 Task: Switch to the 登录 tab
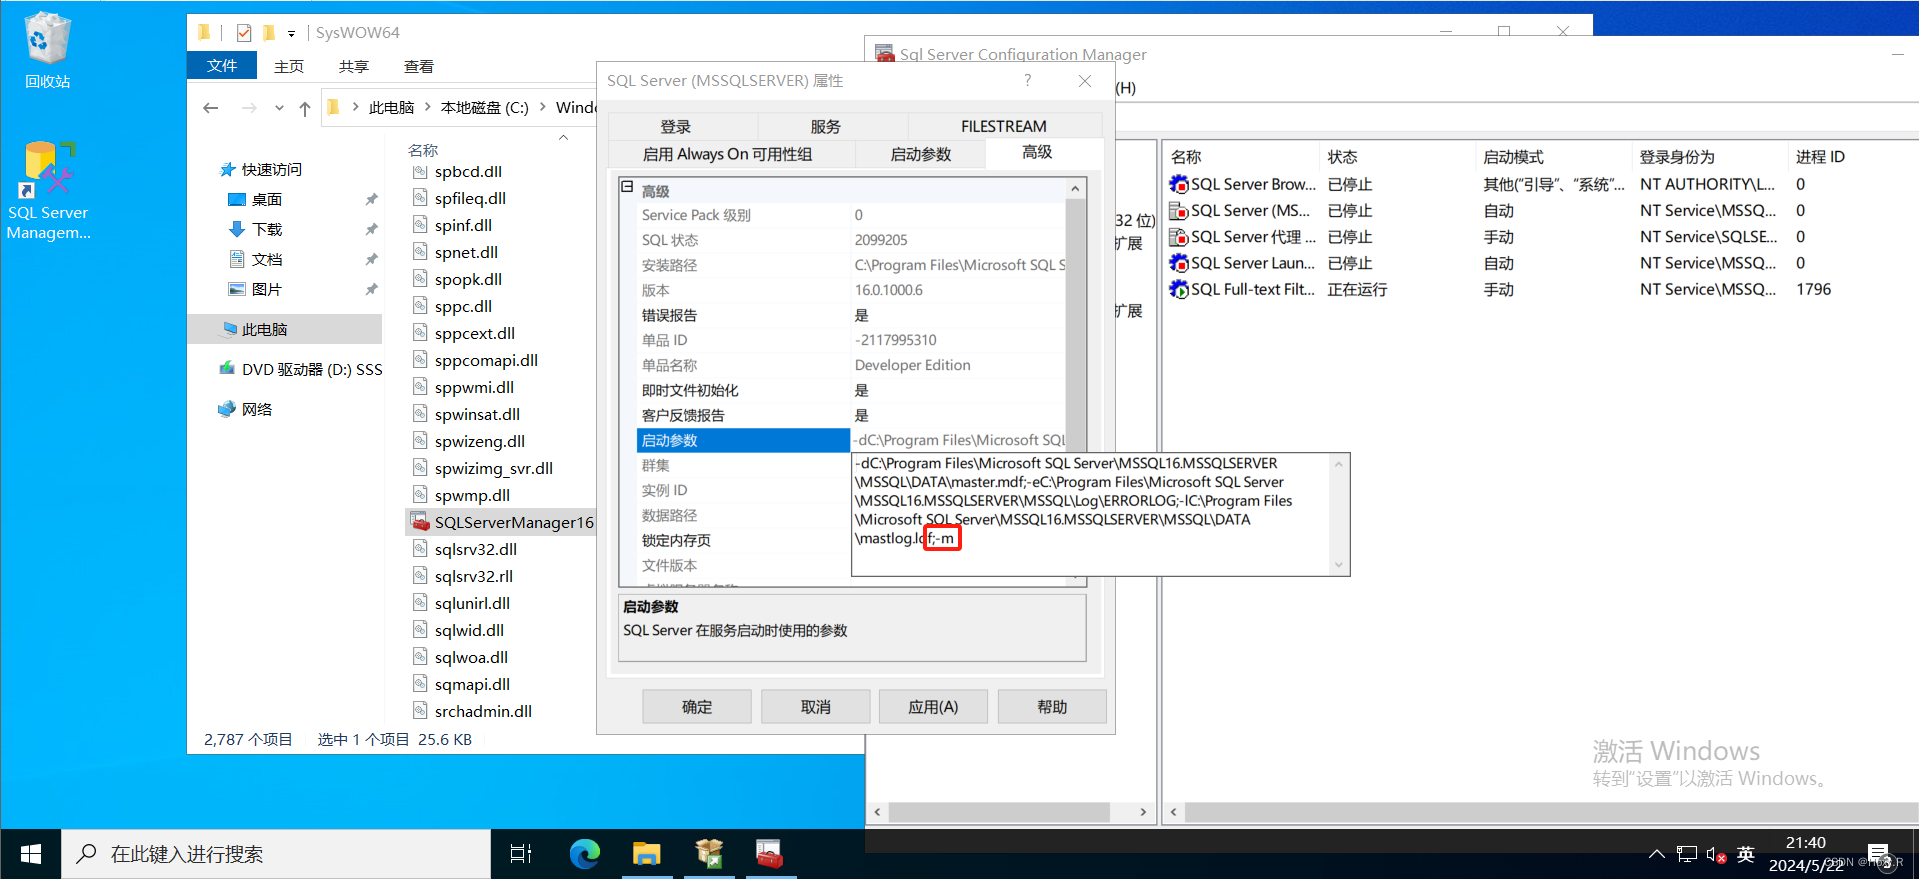coord(676,126)
